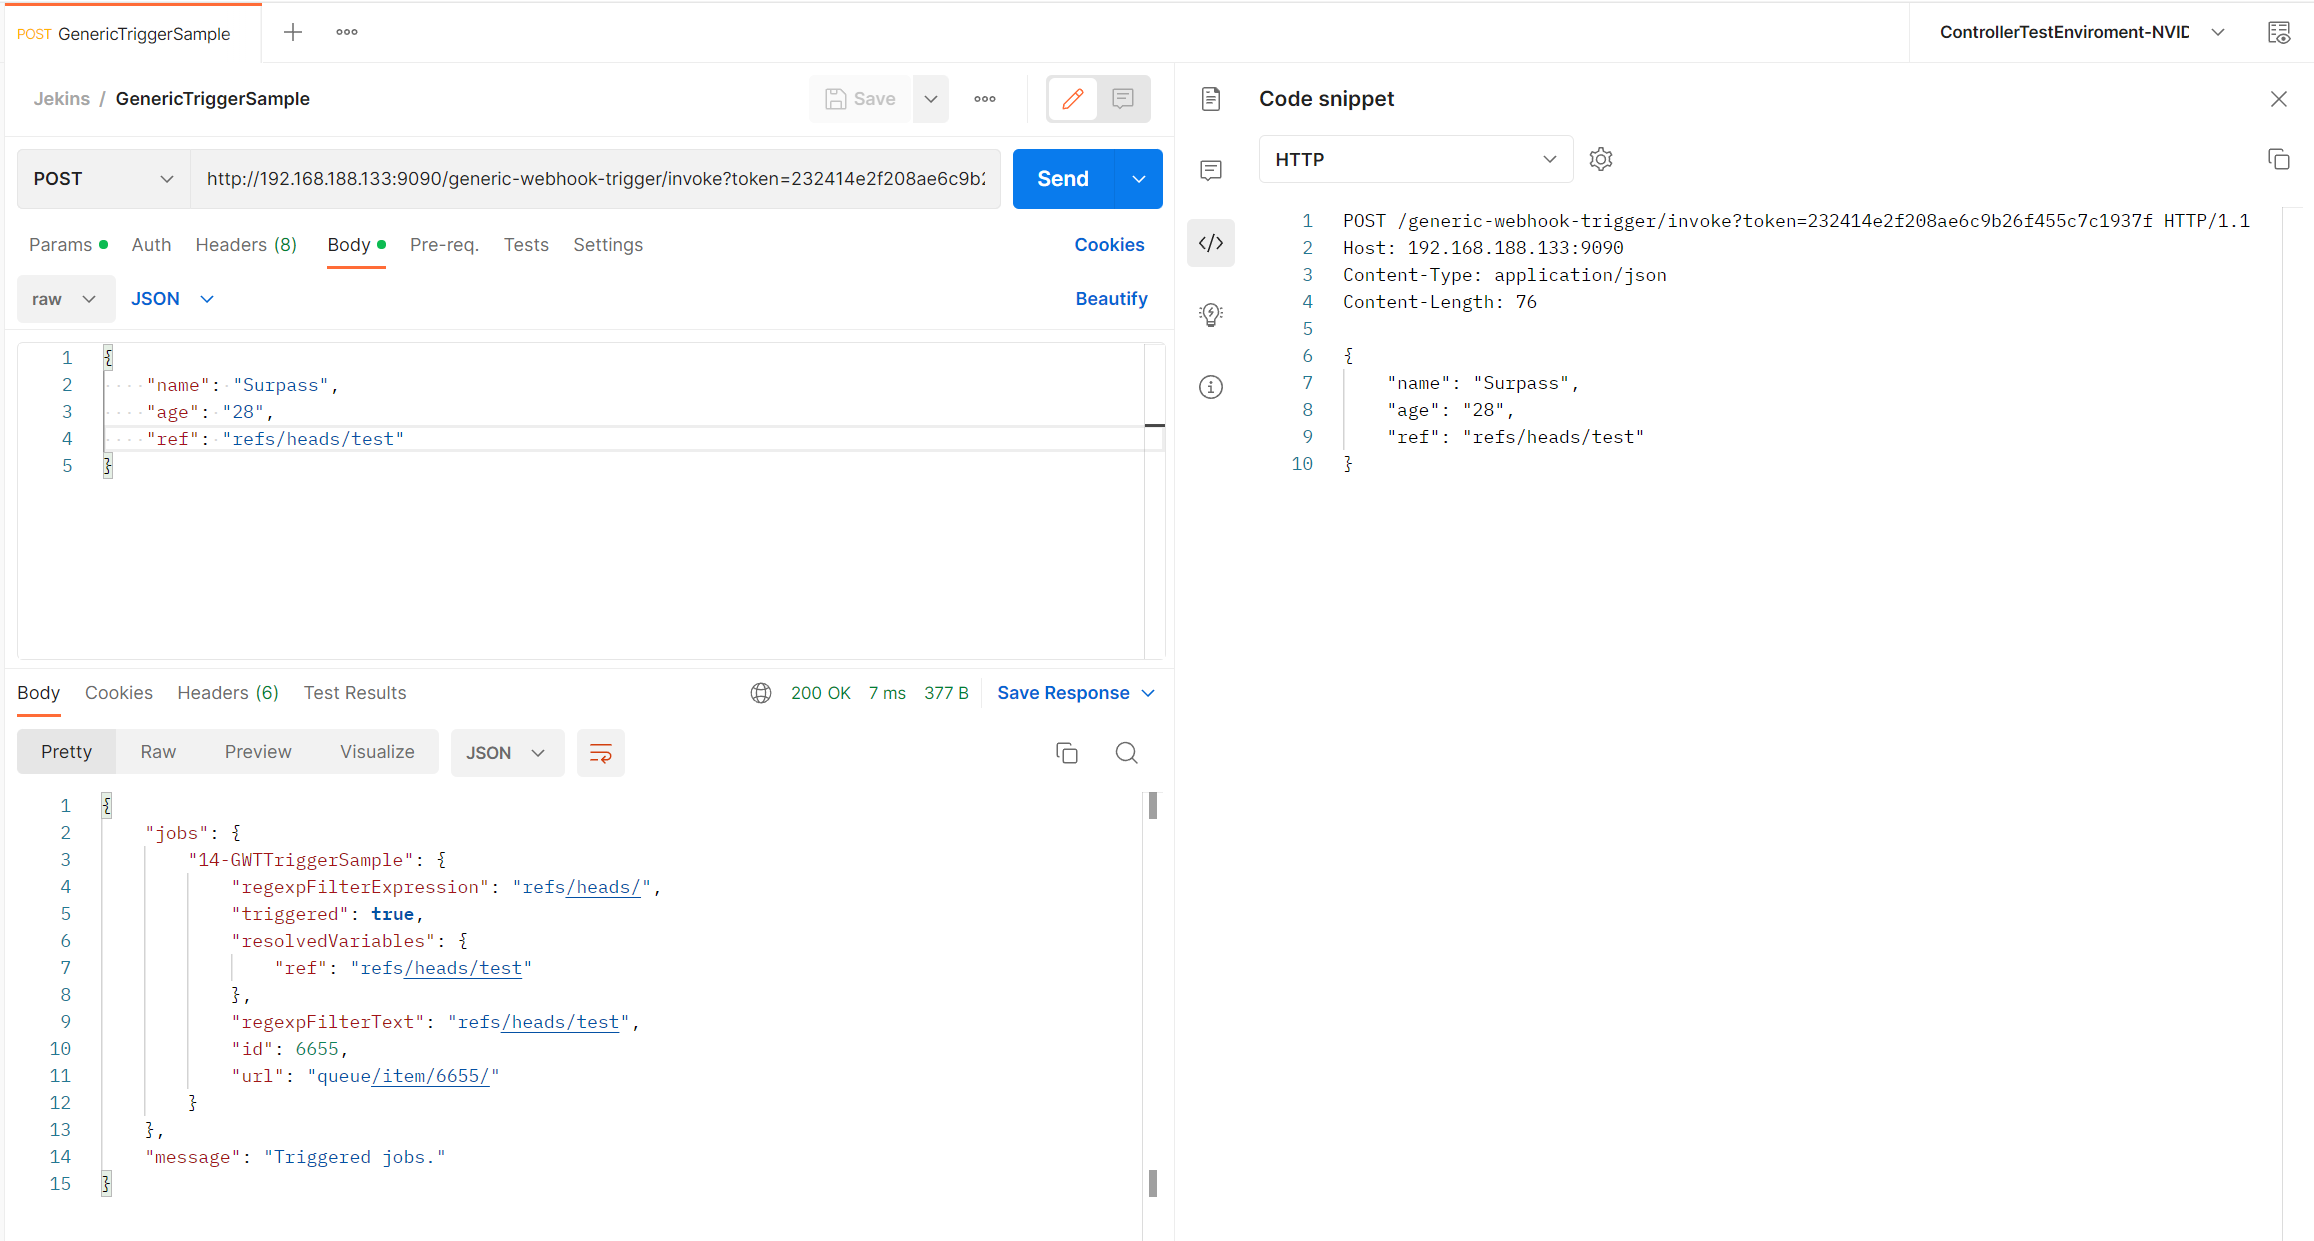This screenshot has width=2314, height=1241.
Task: Send the request
Action: pos(1062,179)
